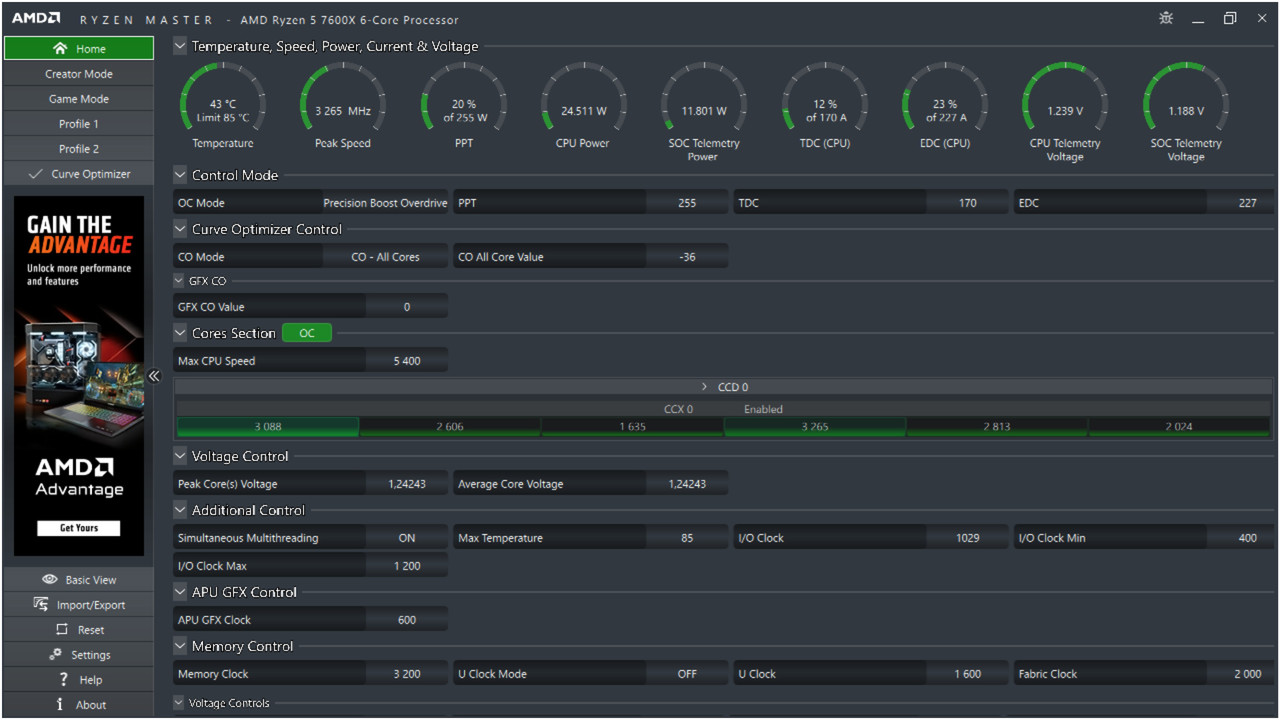Viewport: 1280px width, 720px height.
Task: Collapse the Additional Control section
Action: click(180, 510)
